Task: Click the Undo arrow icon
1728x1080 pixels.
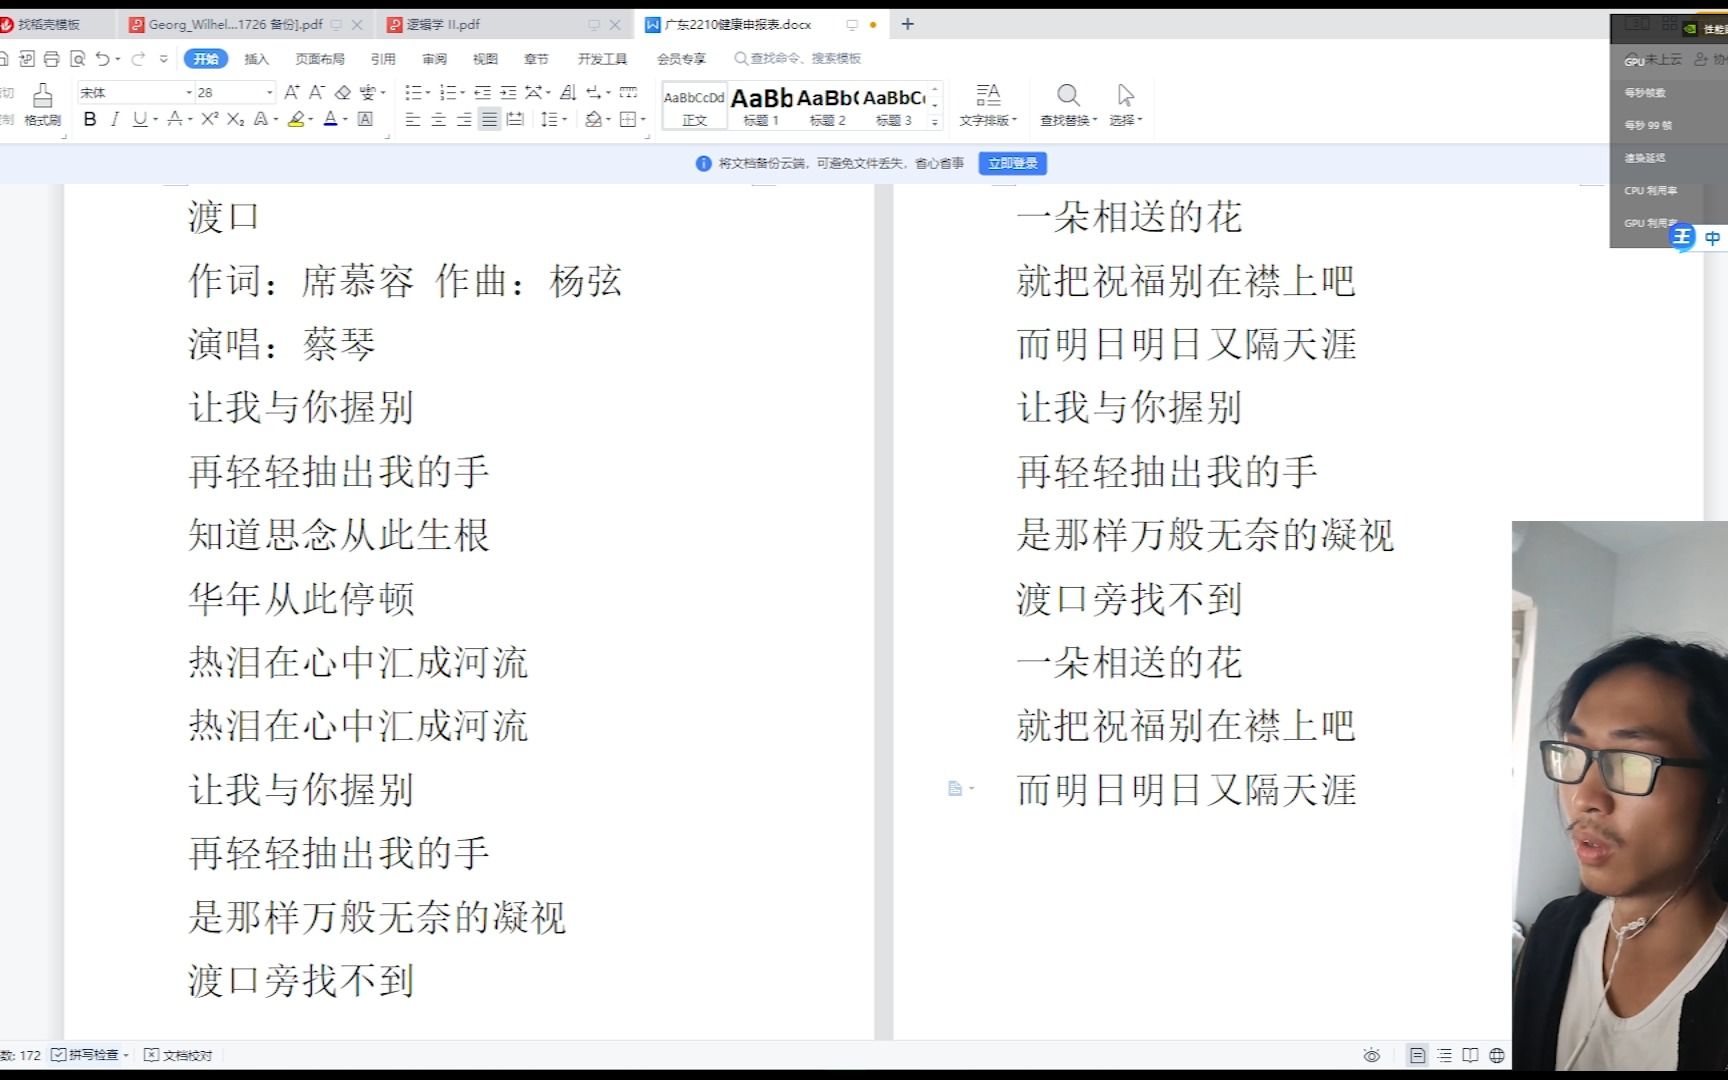Action: [103, 59]
